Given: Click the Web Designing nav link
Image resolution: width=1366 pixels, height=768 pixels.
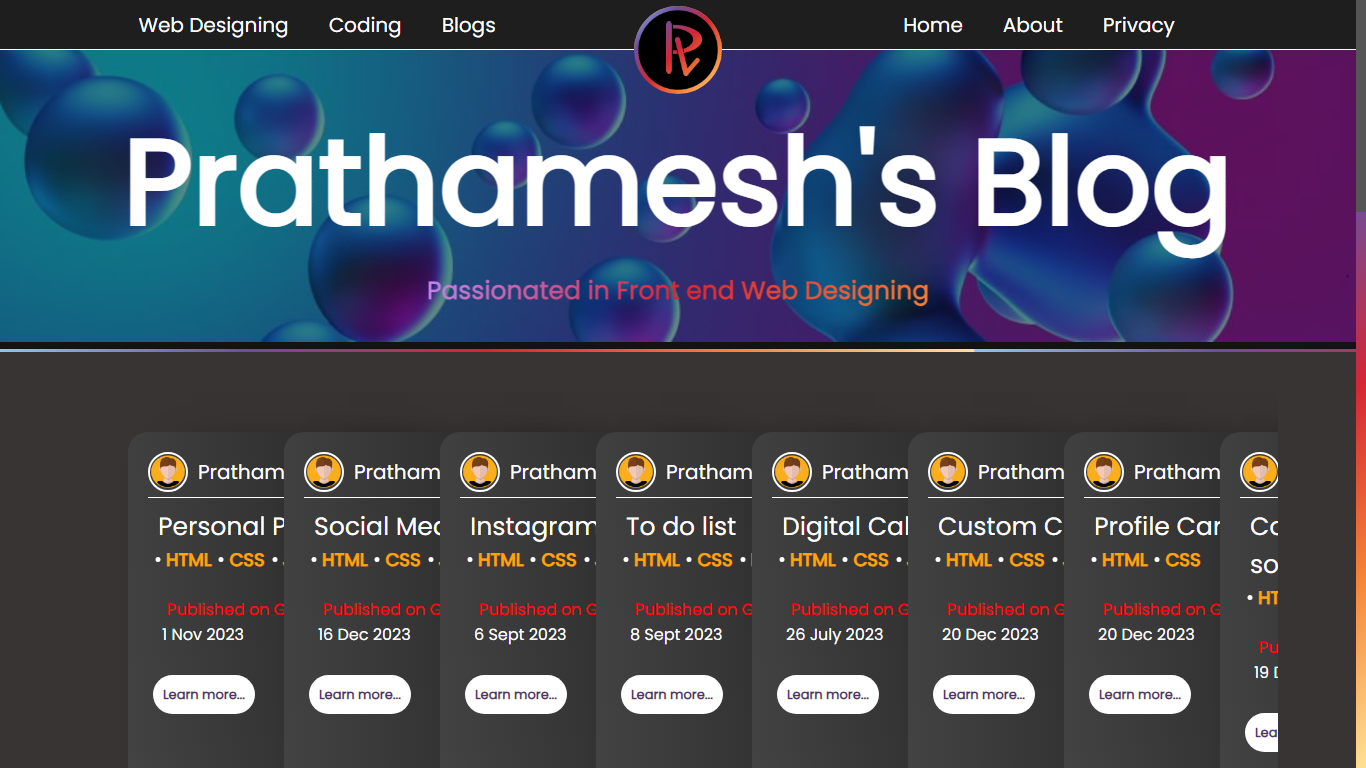Looking at the screenshot, I should (213, 25).
